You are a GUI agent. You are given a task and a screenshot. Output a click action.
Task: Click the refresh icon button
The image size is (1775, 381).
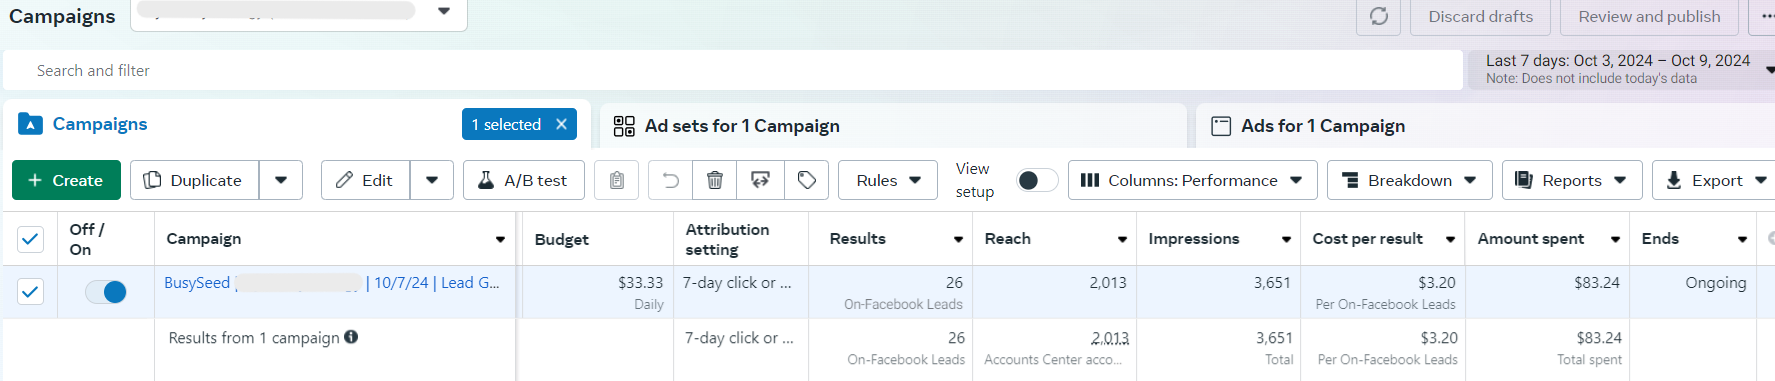click(x=1379, y=17)
